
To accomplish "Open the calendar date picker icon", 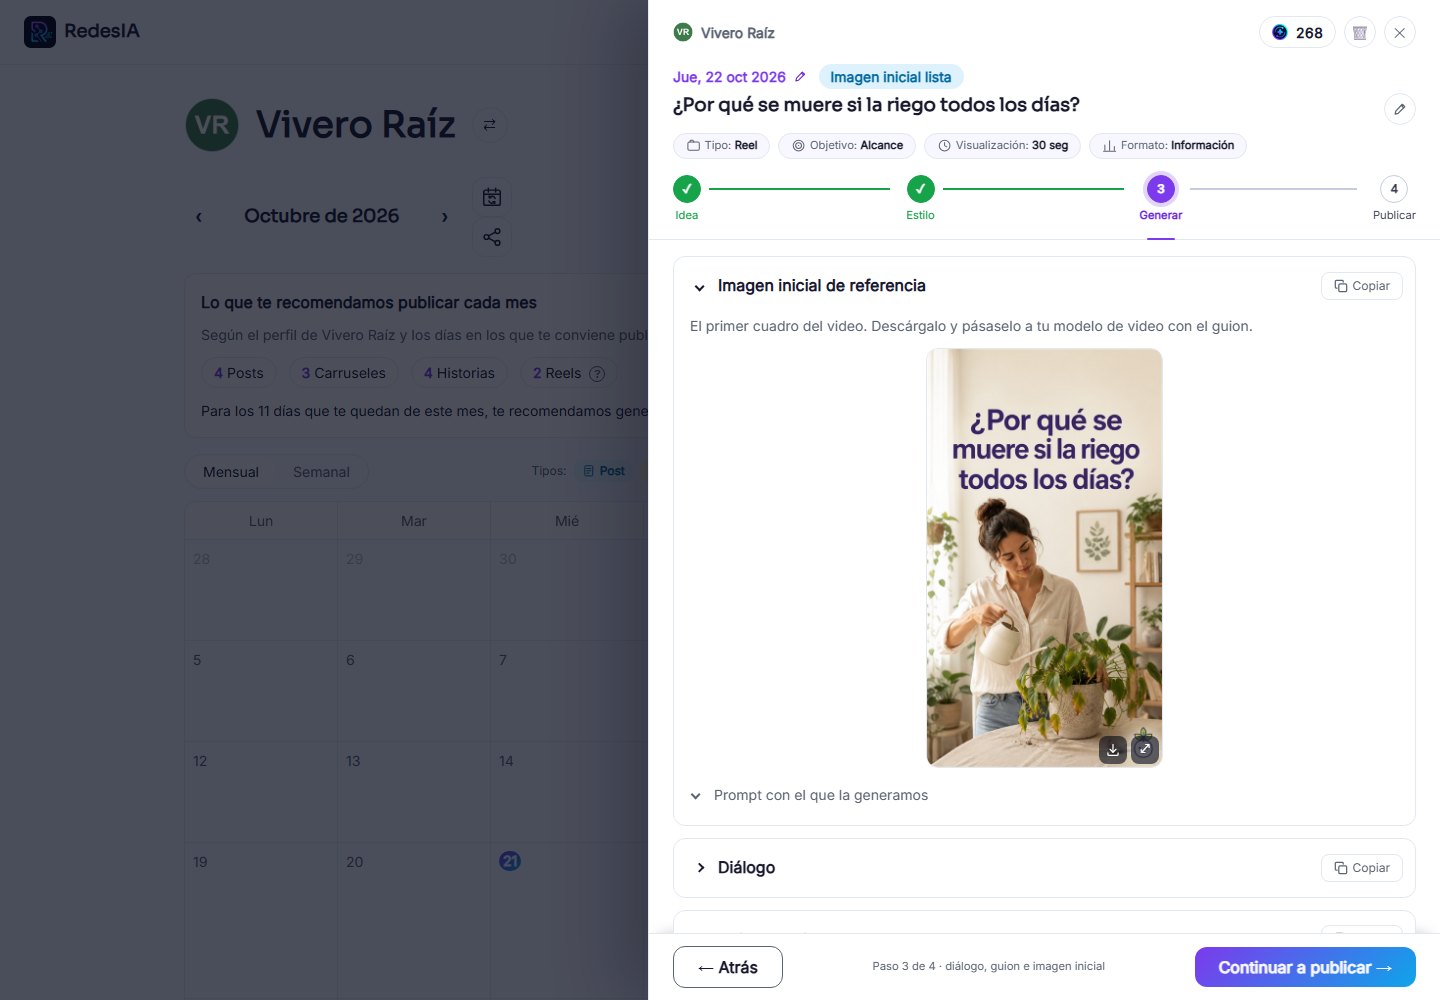I will pyautogui.click(x=492, y=197).
